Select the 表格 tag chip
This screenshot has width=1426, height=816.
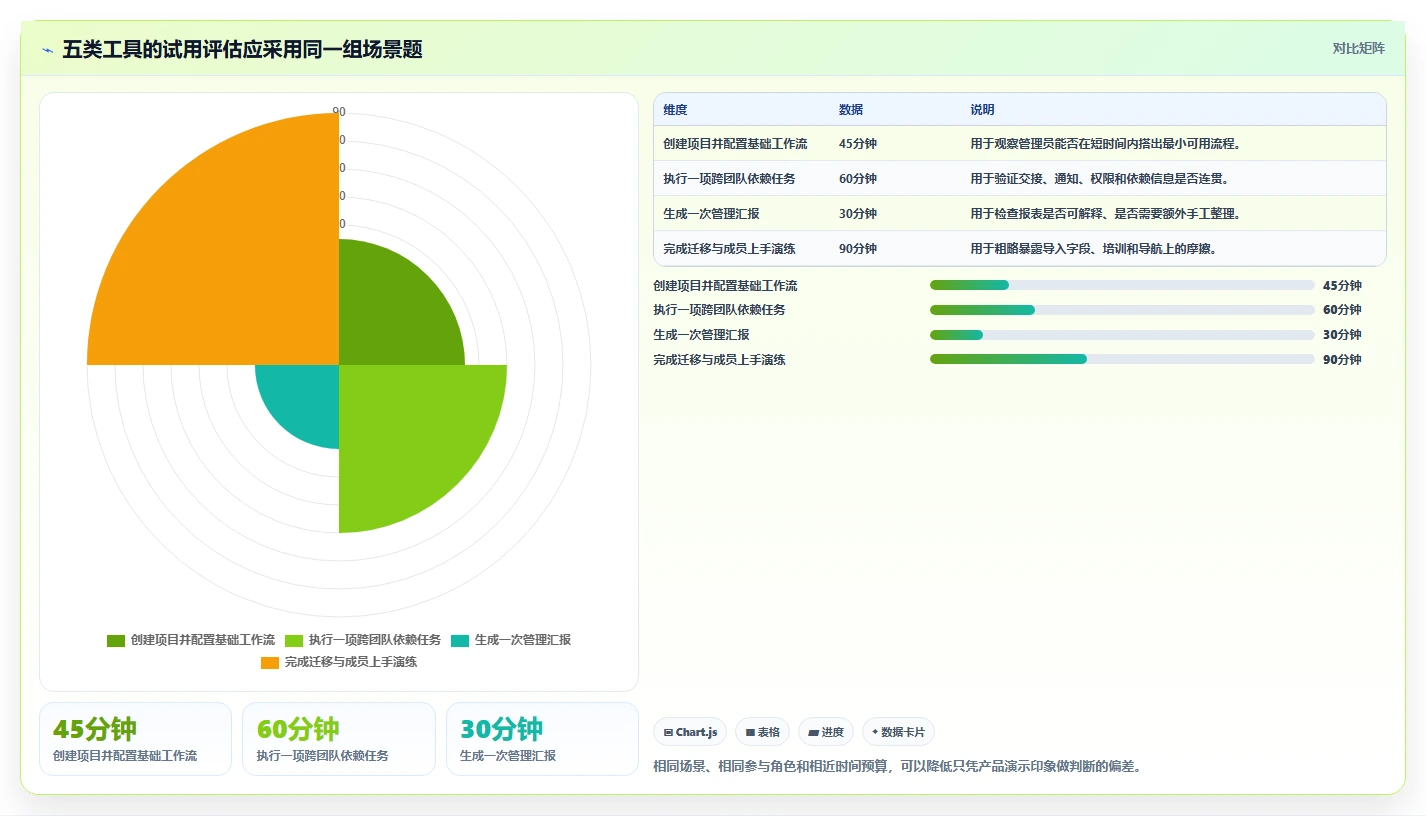pyautogui.click(x=762, y=732)
